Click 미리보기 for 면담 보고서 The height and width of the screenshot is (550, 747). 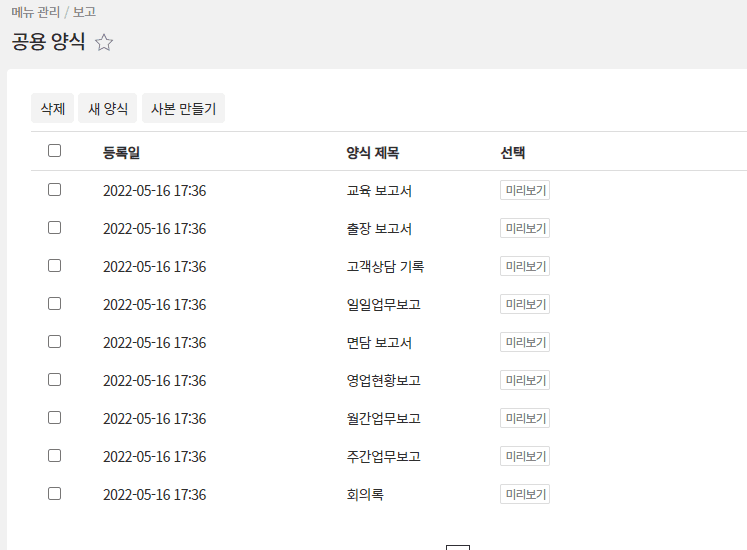click(525, 342)
